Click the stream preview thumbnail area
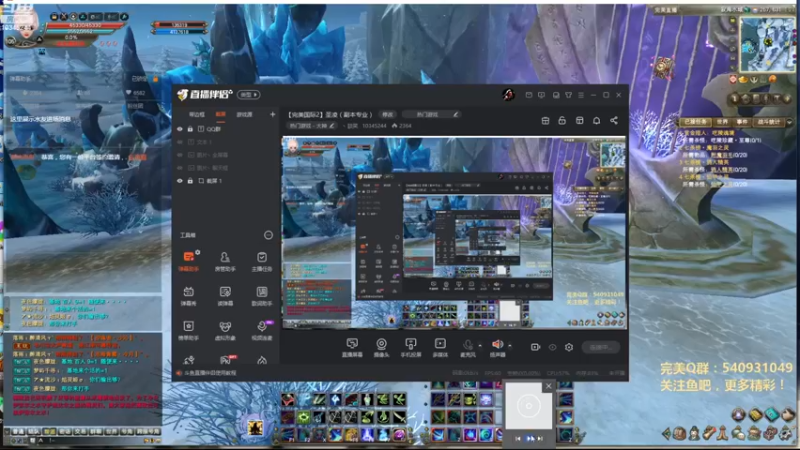800x450 pixels. tap(454, 233)
